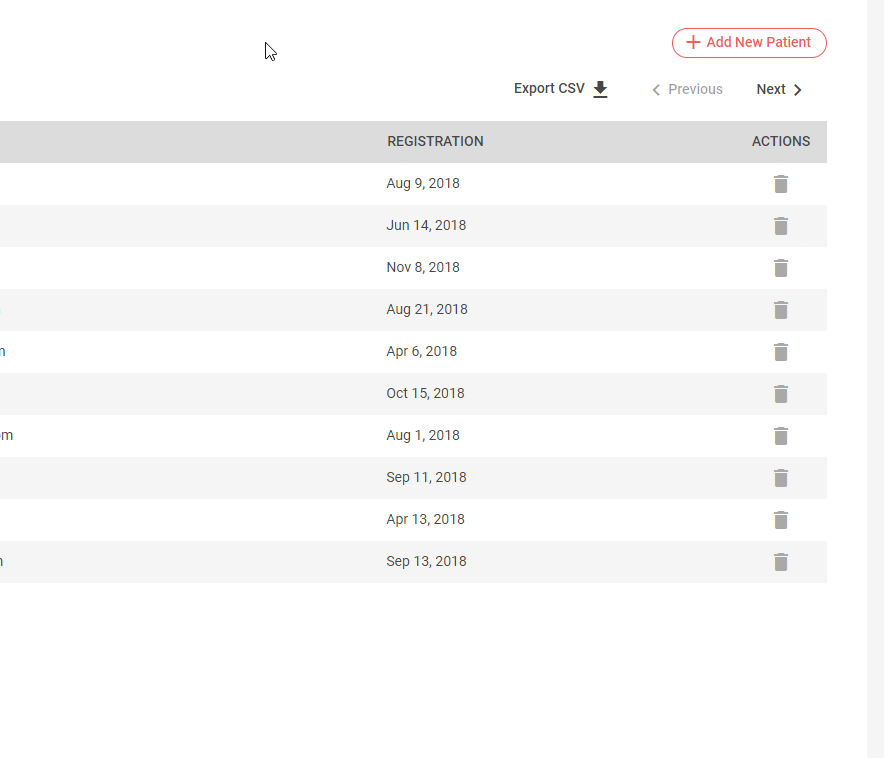The height and width of the screenshot is (758, 884).
Task: Remove the patient registered Aug 1, 2018
Action: 781,436
